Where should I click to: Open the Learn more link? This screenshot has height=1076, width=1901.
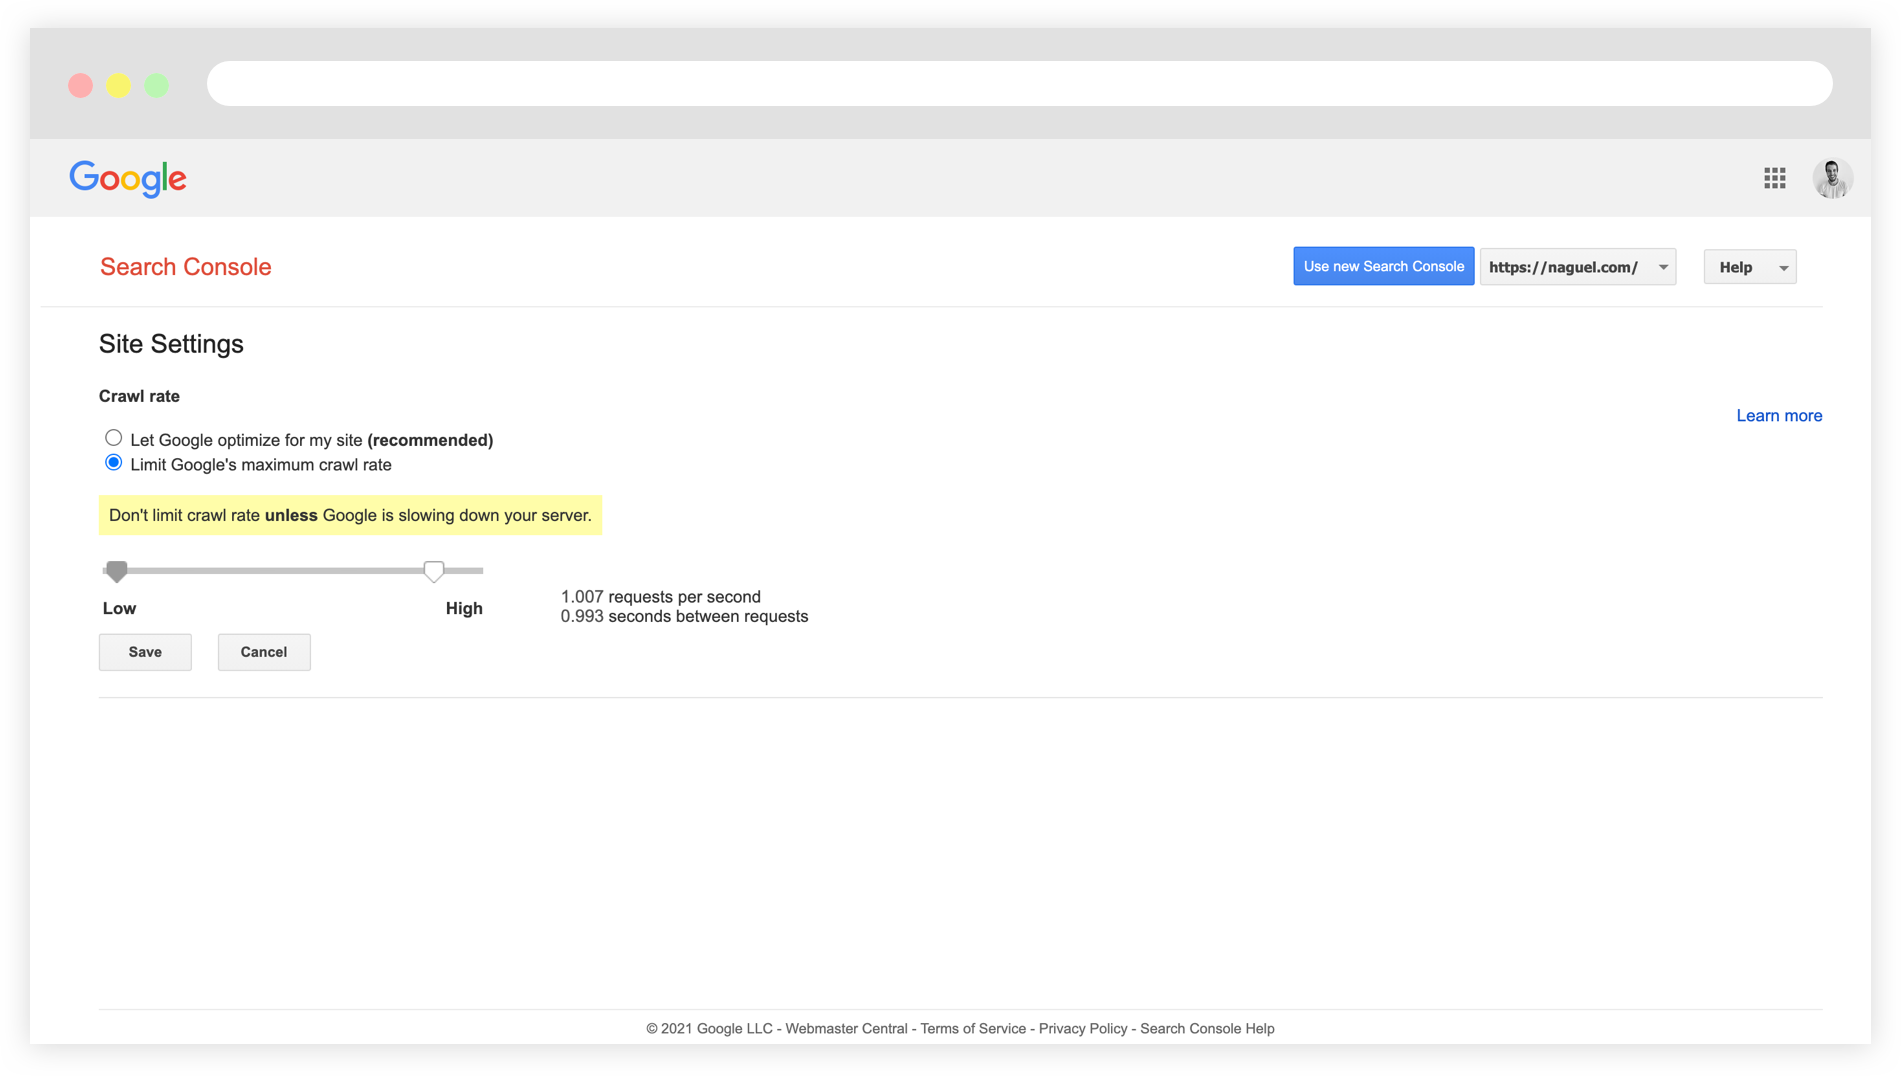1779,416
